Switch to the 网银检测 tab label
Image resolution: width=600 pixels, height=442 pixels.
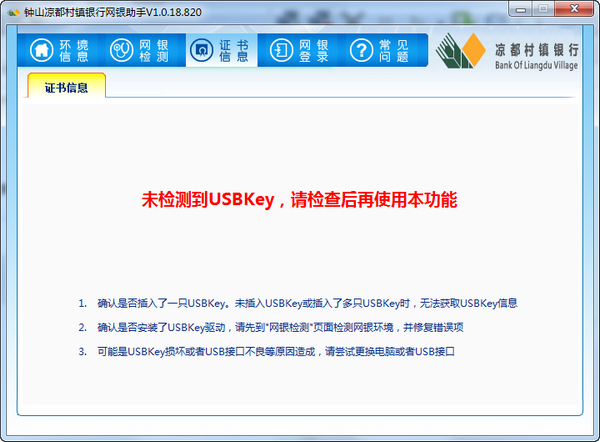coord(153,51)
